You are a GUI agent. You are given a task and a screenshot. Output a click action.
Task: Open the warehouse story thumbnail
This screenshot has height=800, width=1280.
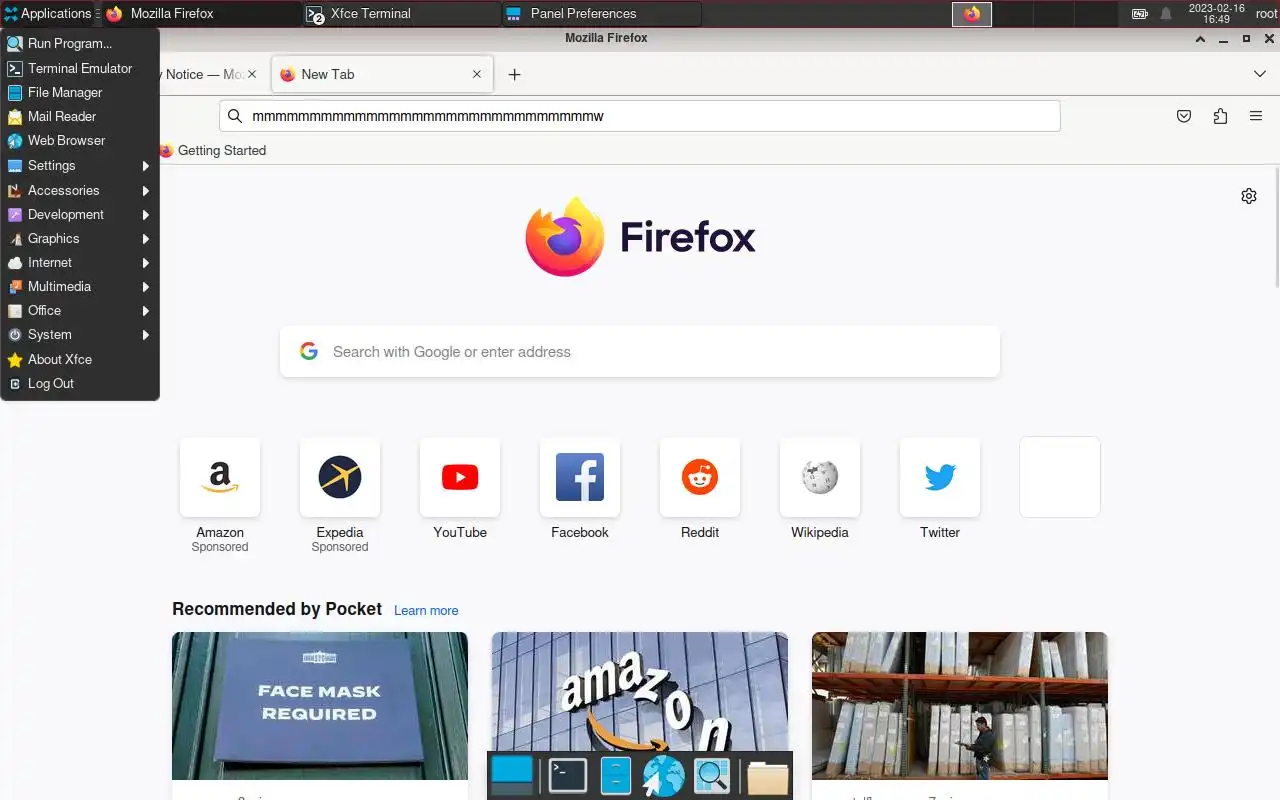(x=960, y=706)
